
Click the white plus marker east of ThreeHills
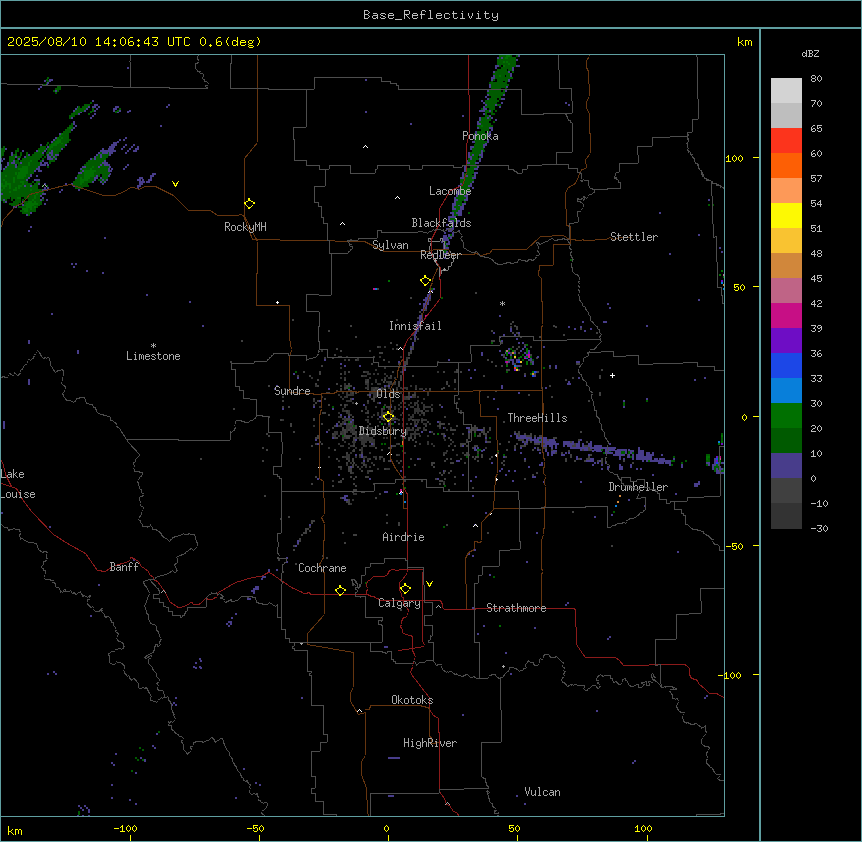612,375
